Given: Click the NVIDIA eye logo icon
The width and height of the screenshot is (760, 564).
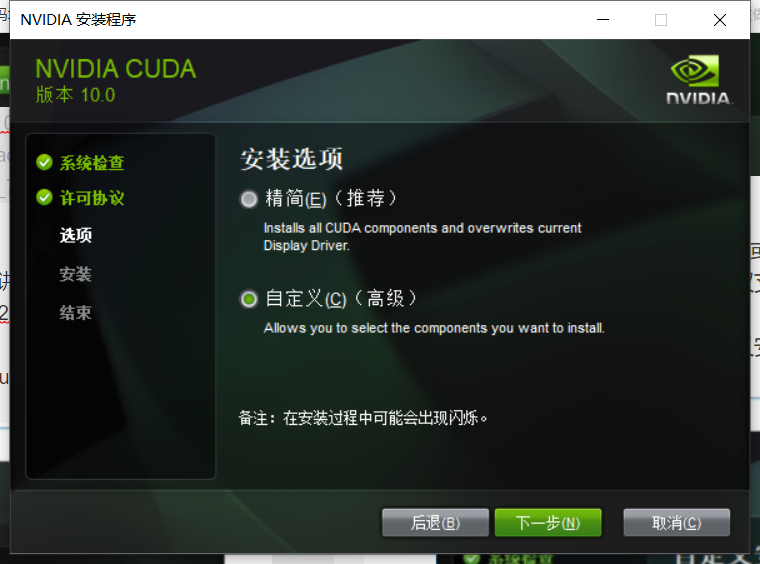Looking at the screenshot, I should (695, 71).
